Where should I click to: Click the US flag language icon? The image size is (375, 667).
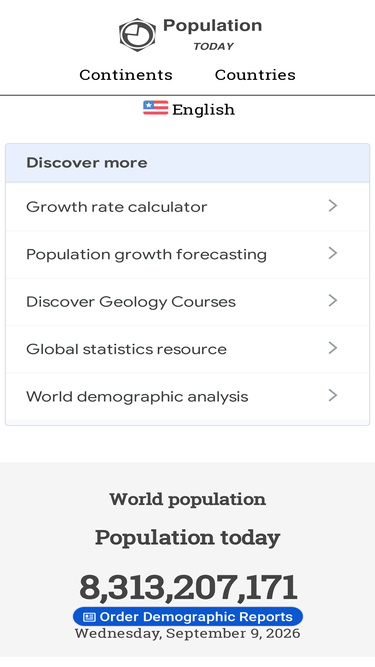156,108
